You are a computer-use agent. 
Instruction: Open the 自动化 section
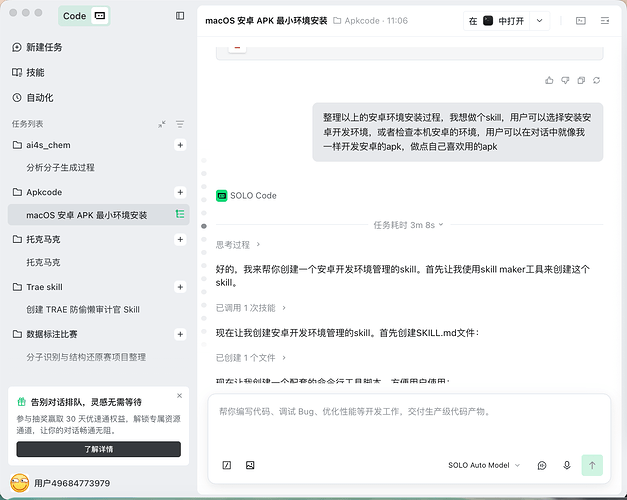click(33, 98)
